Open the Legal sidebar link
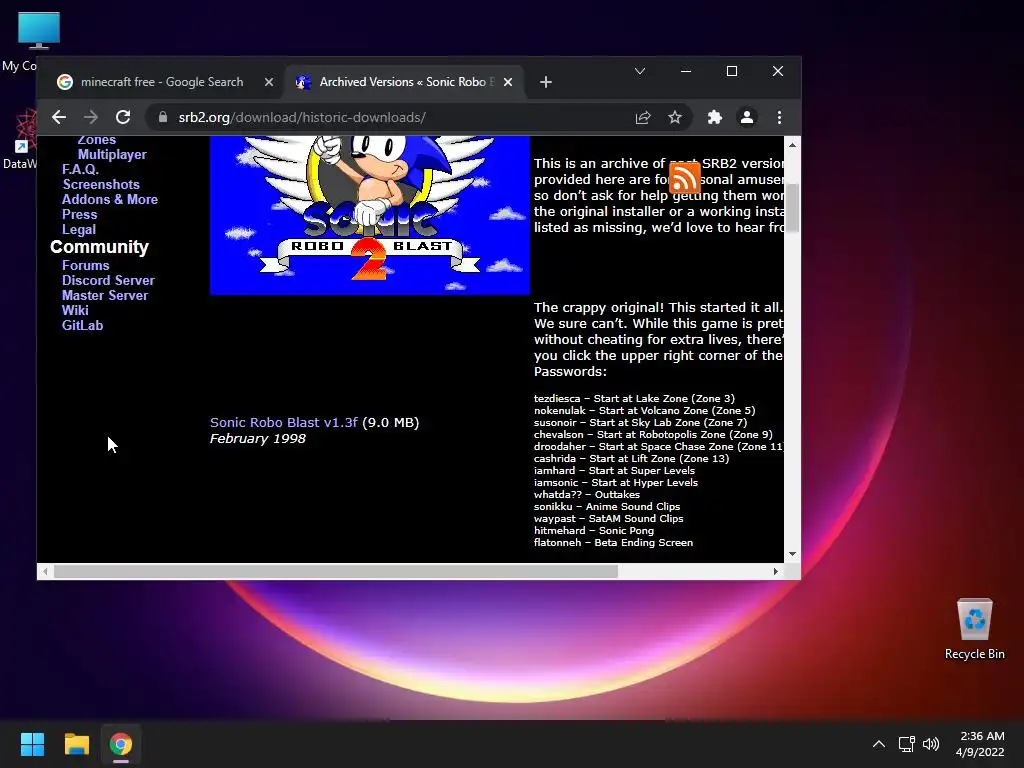This screenshot has width=1024, height=768. pos(78,230)
